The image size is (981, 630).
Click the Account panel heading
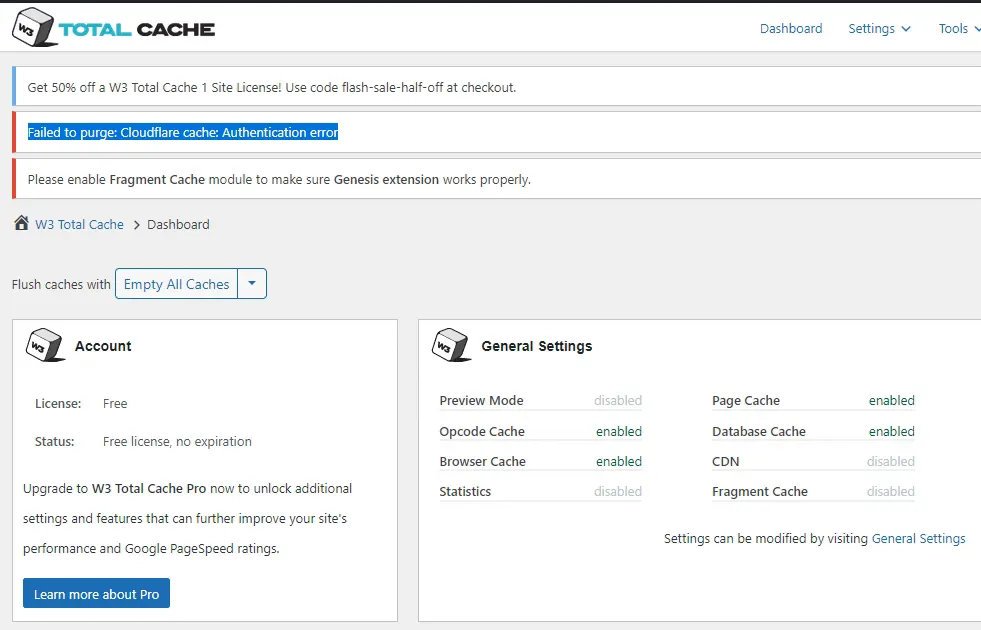coord(103,346)
